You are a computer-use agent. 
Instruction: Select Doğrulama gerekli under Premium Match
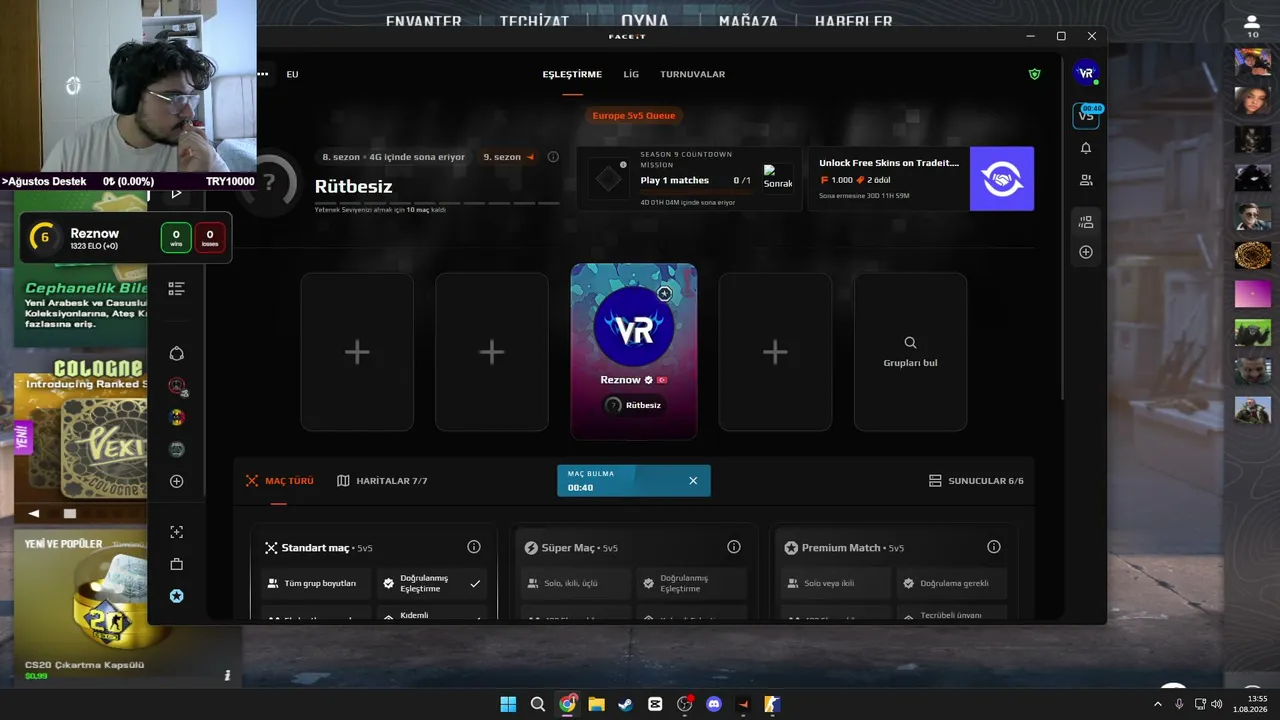tap(952, 583)
